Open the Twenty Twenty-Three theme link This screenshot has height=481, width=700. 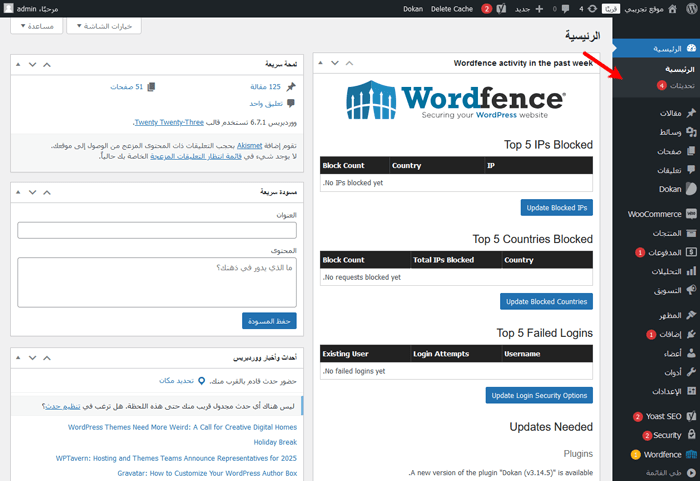pos(168,122)
